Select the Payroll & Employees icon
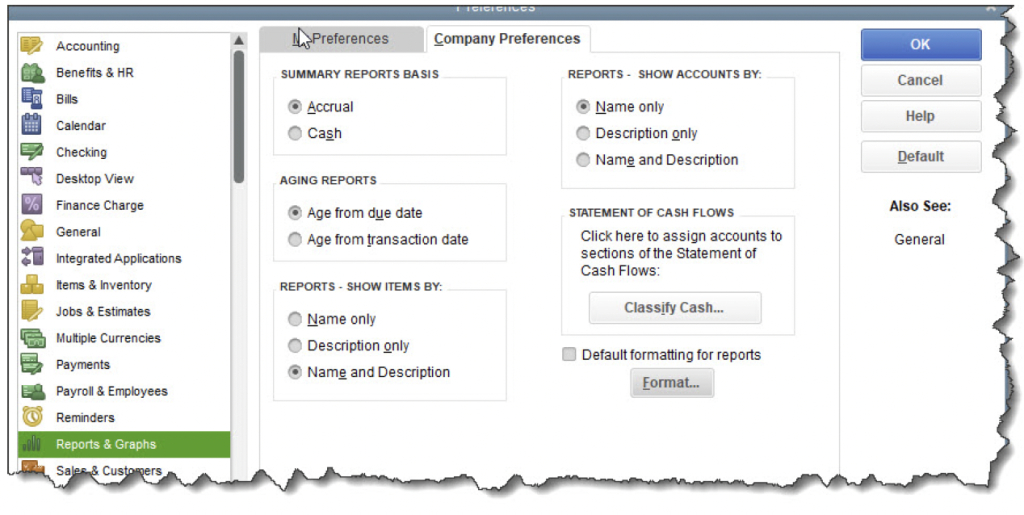 pos(32,391)
